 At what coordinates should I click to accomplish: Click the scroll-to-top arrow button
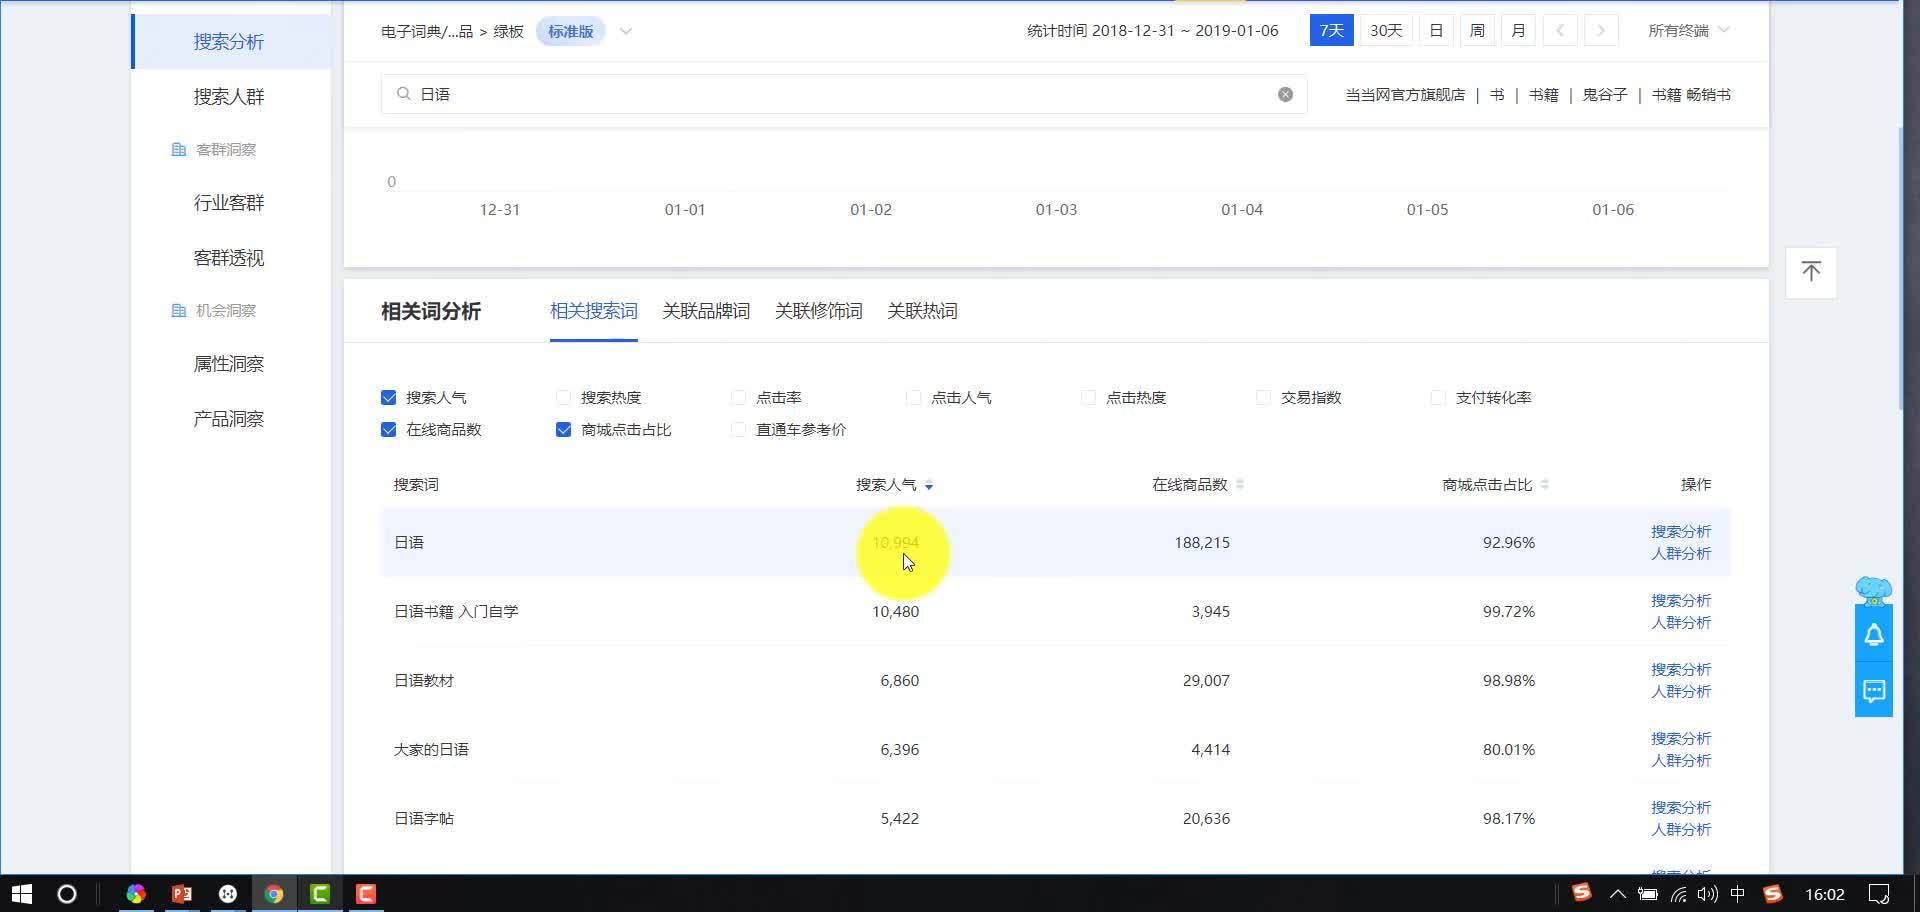[x=1811, y=272]
